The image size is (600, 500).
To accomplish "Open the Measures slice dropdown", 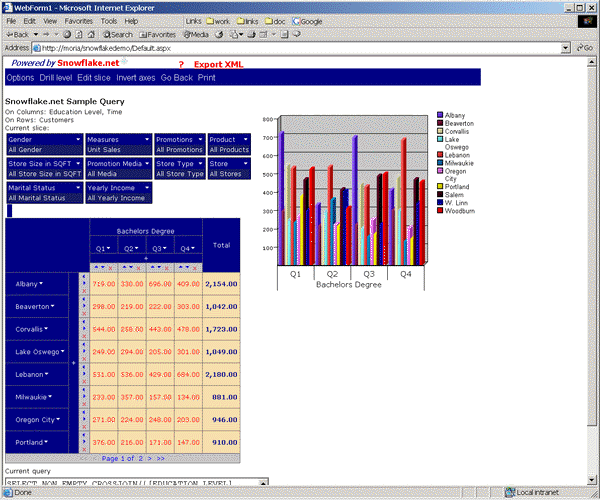I will click(147, 139).
